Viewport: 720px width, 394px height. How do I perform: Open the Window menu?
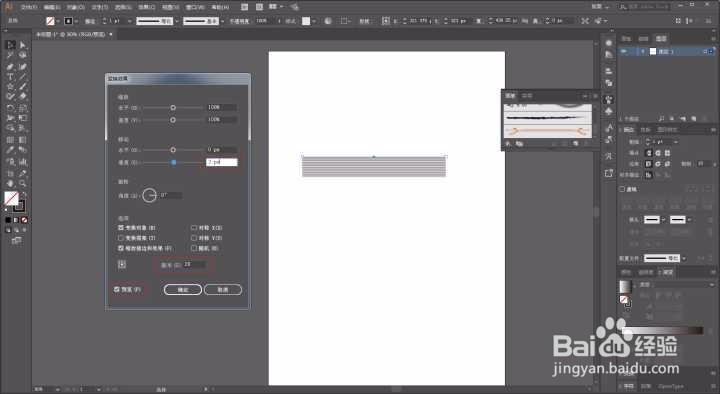coord(195,7)
